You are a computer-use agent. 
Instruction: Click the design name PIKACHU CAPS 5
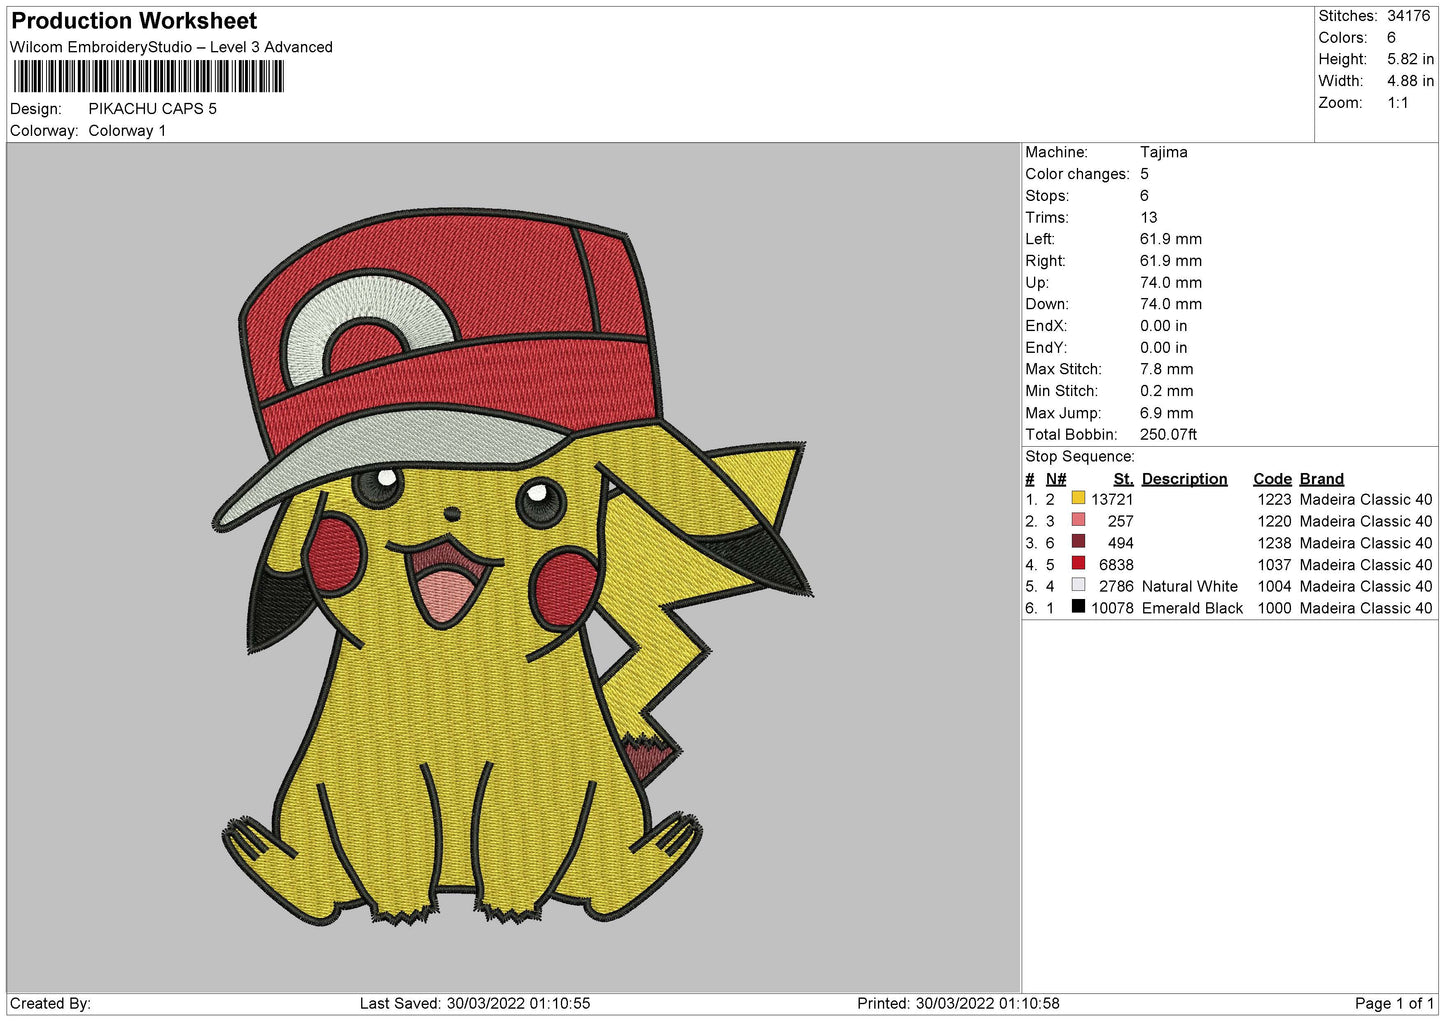coord(152,109)
